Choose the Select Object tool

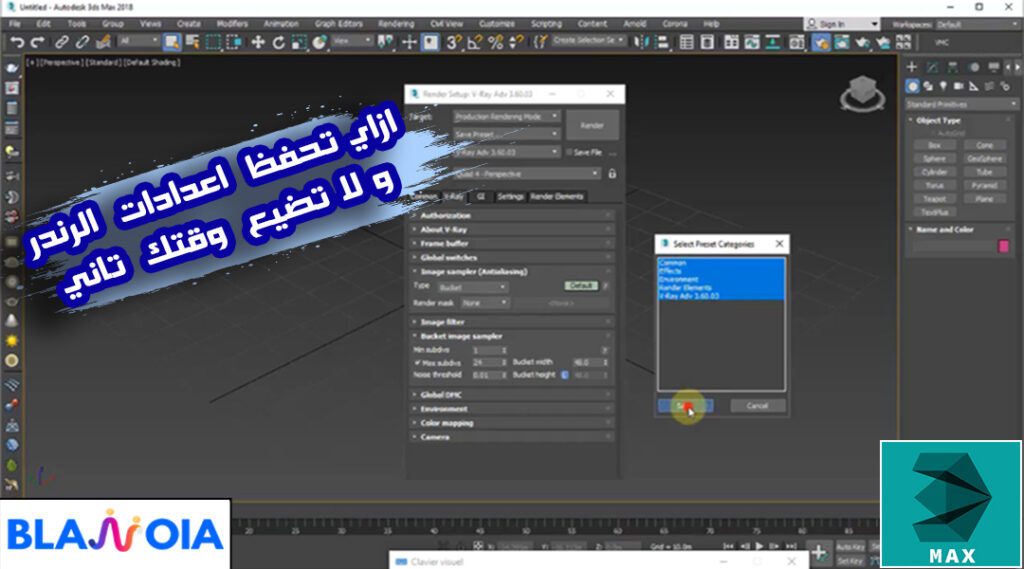172,42
